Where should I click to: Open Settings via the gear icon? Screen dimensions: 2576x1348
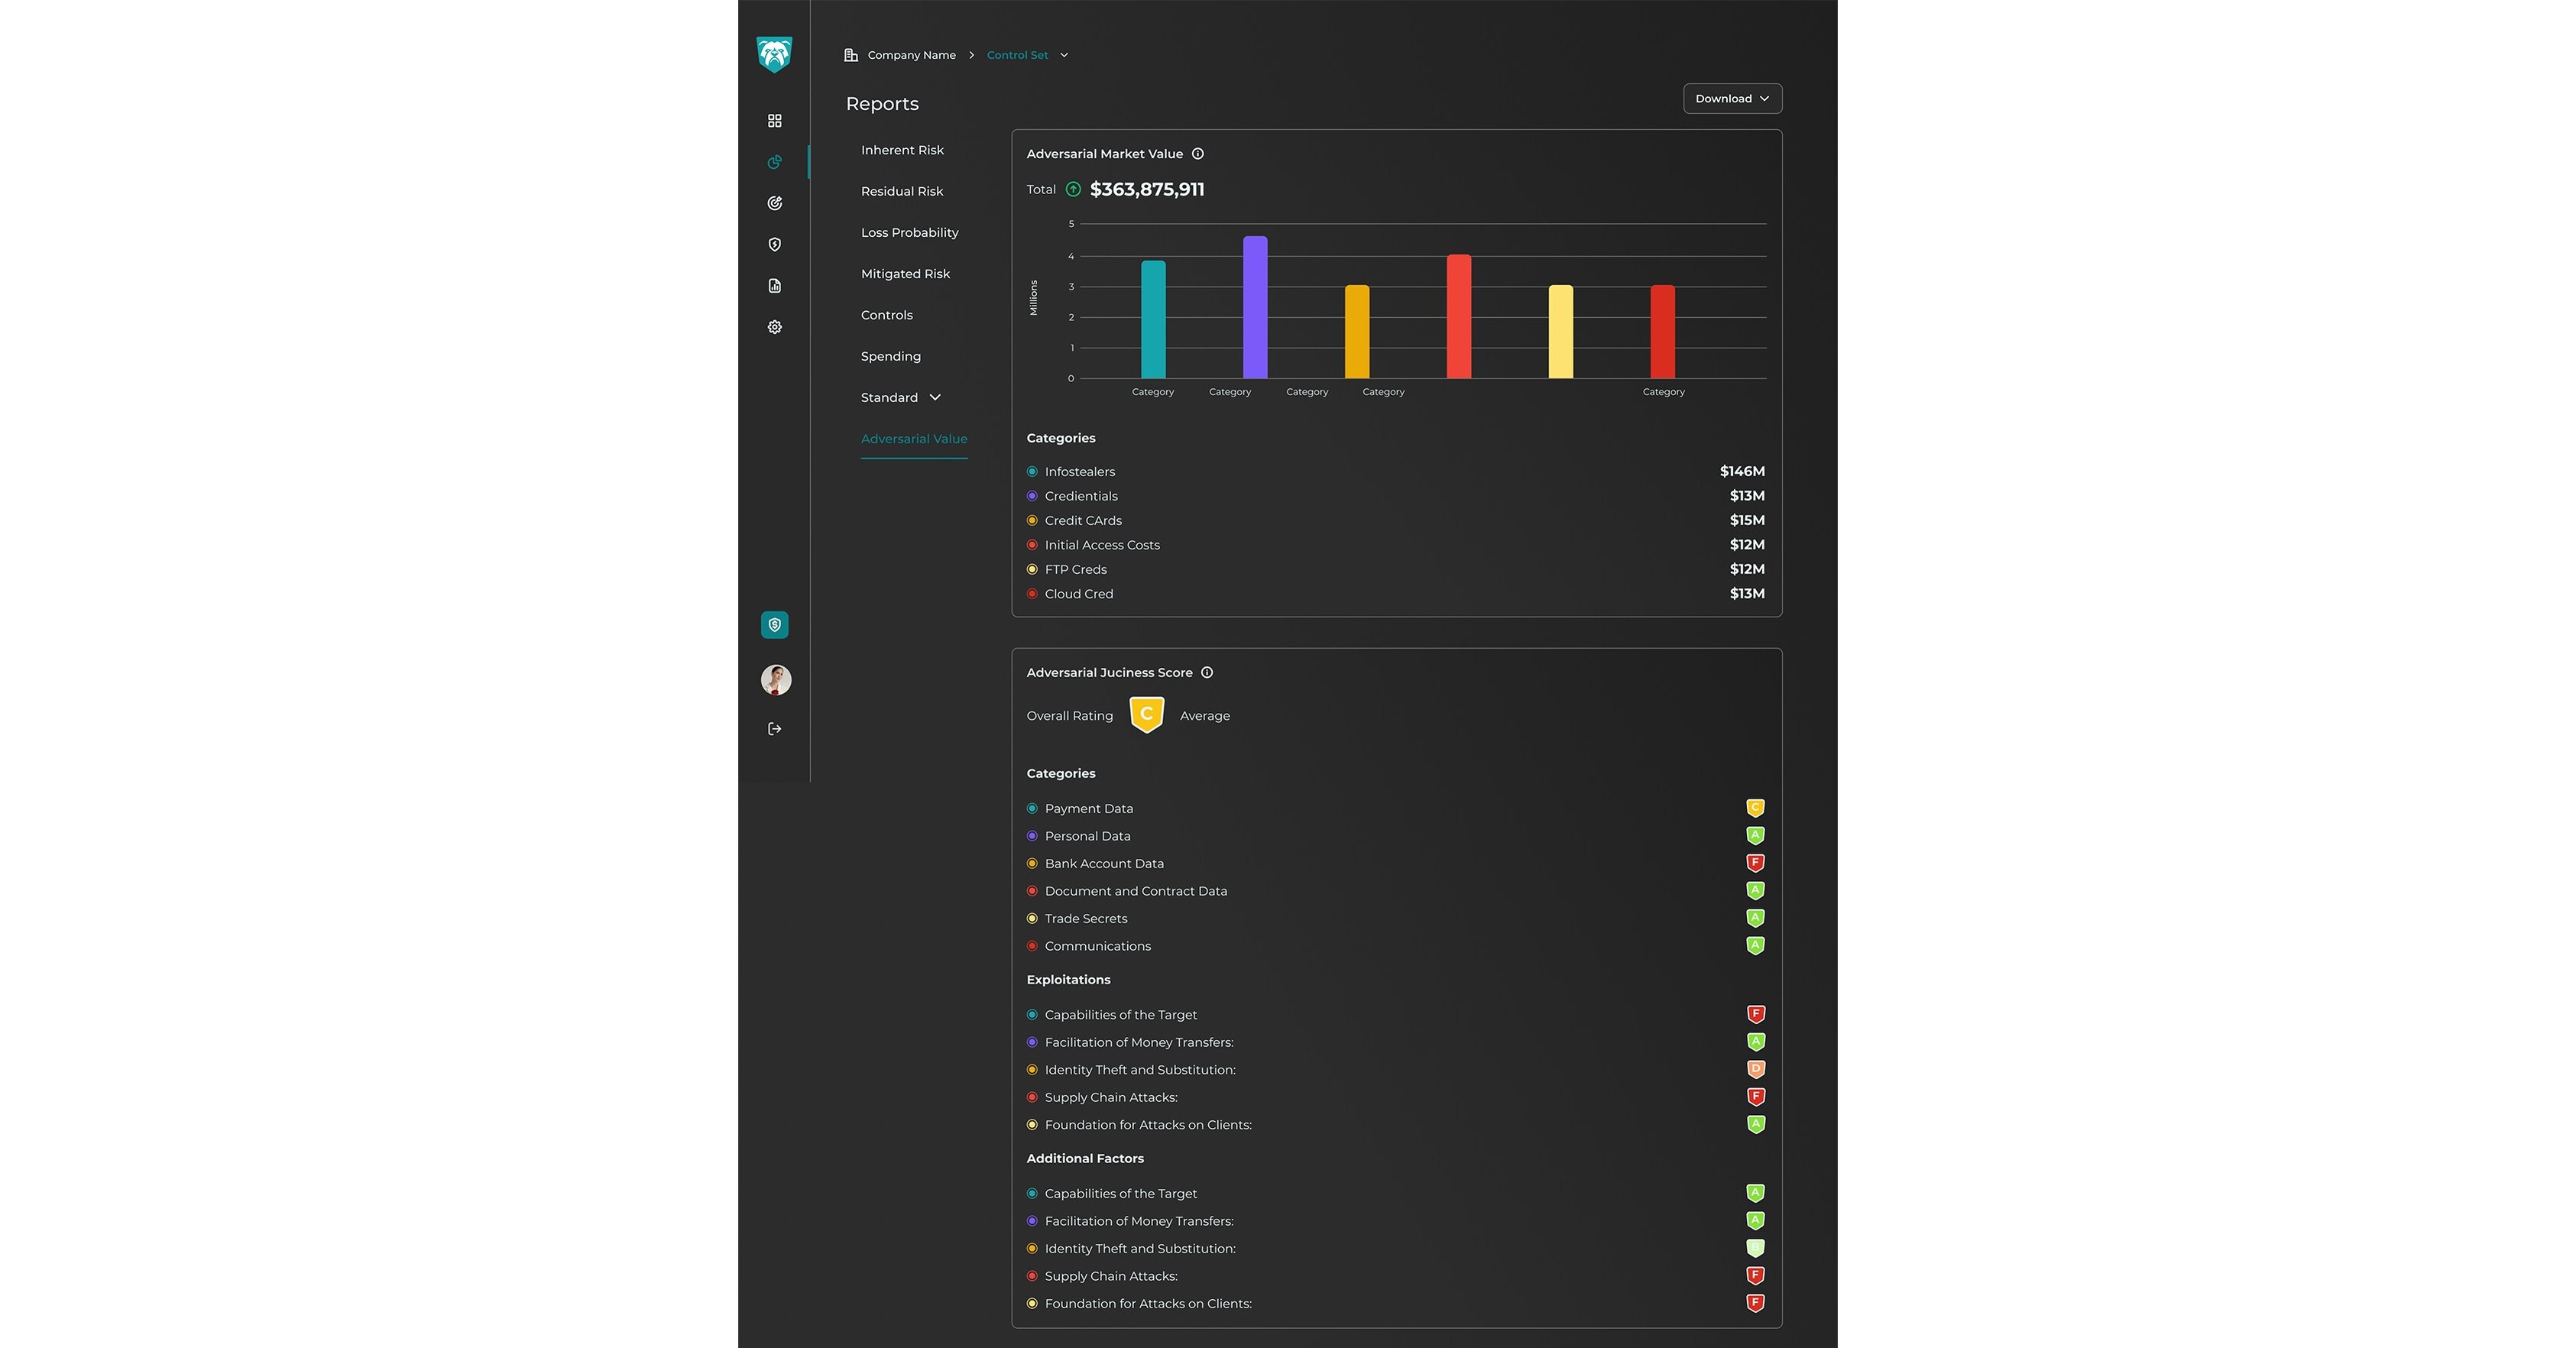pyautogui.click(x=774, y=326)
